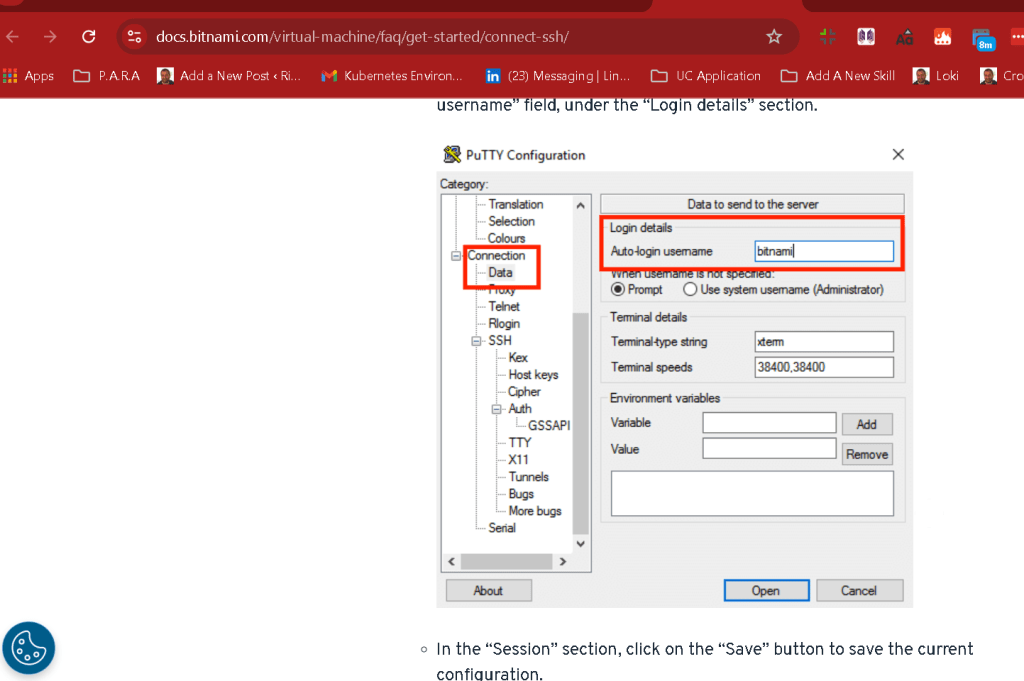
Task: Click the category list vertical scrollbar thumb
Action: (581, 423)
